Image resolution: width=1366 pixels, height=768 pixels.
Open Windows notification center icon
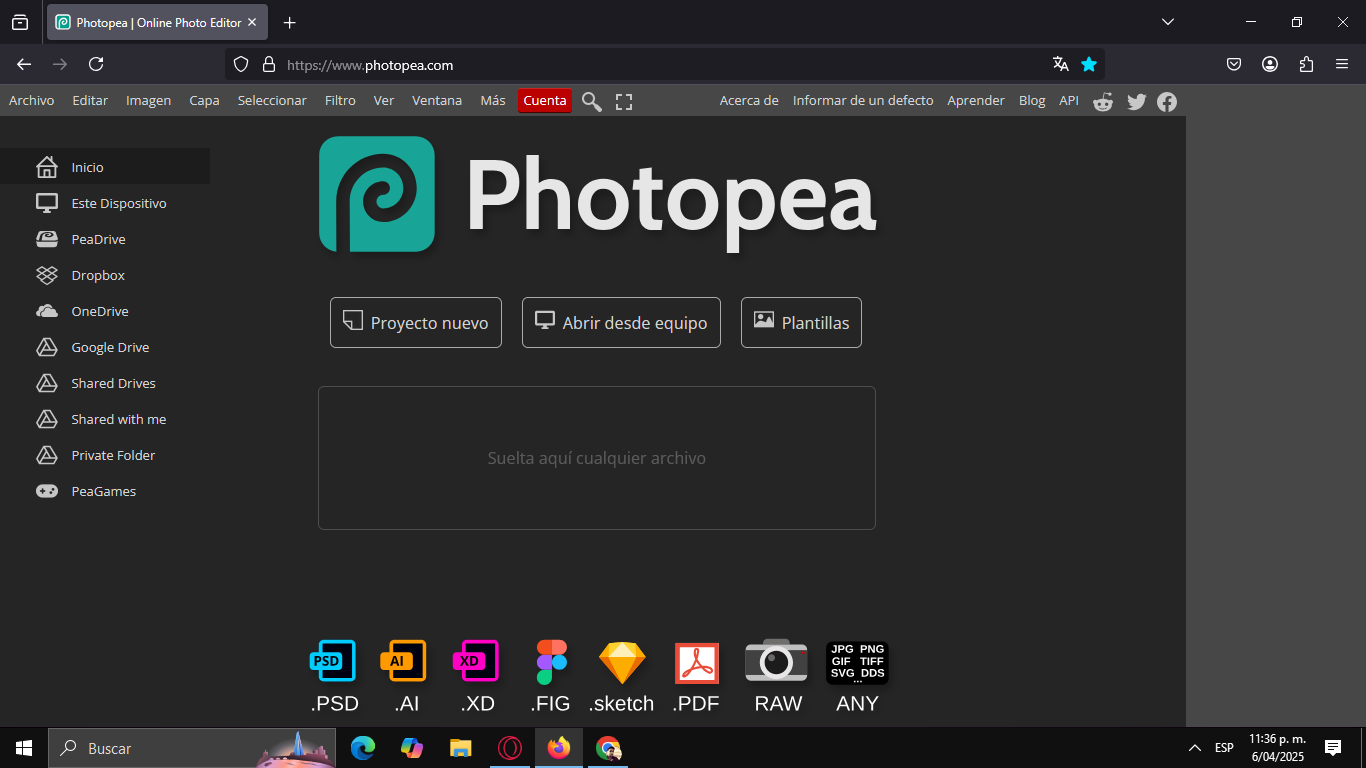pyautogui.click(x=1332, y=748)
